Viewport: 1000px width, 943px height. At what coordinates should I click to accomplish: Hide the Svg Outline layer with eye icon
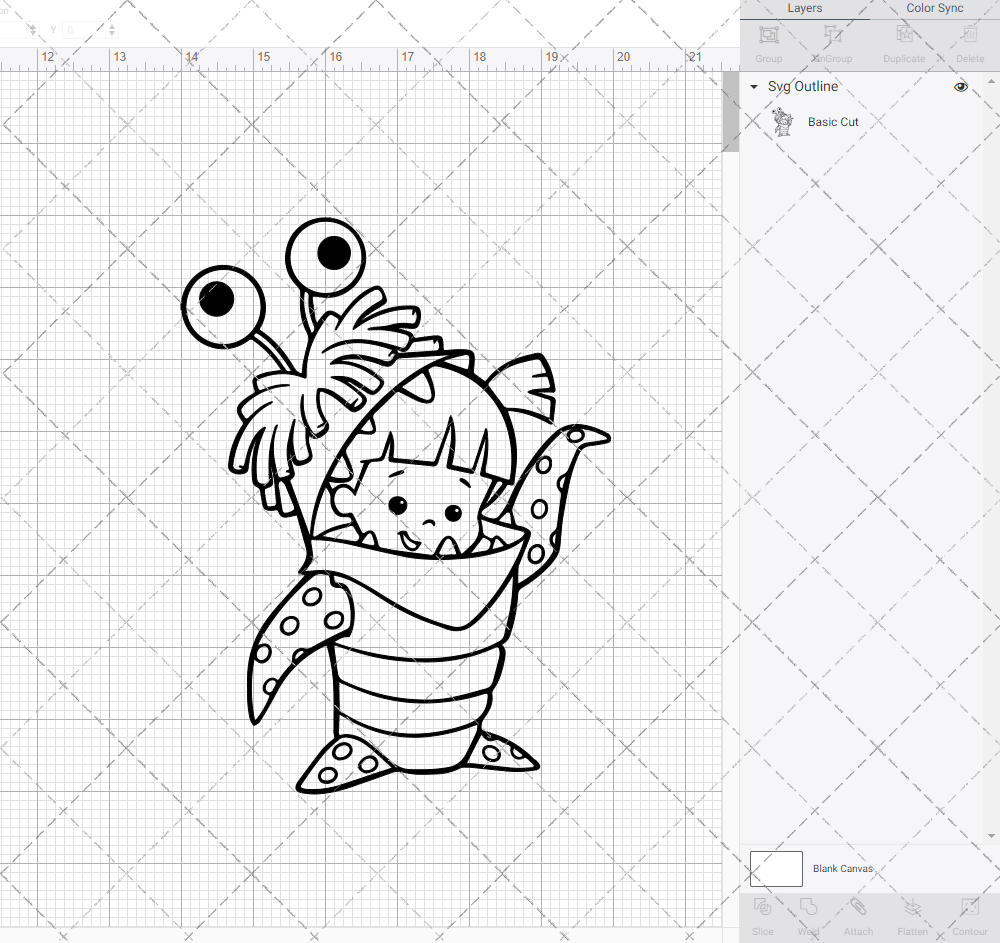pos(961,87)
